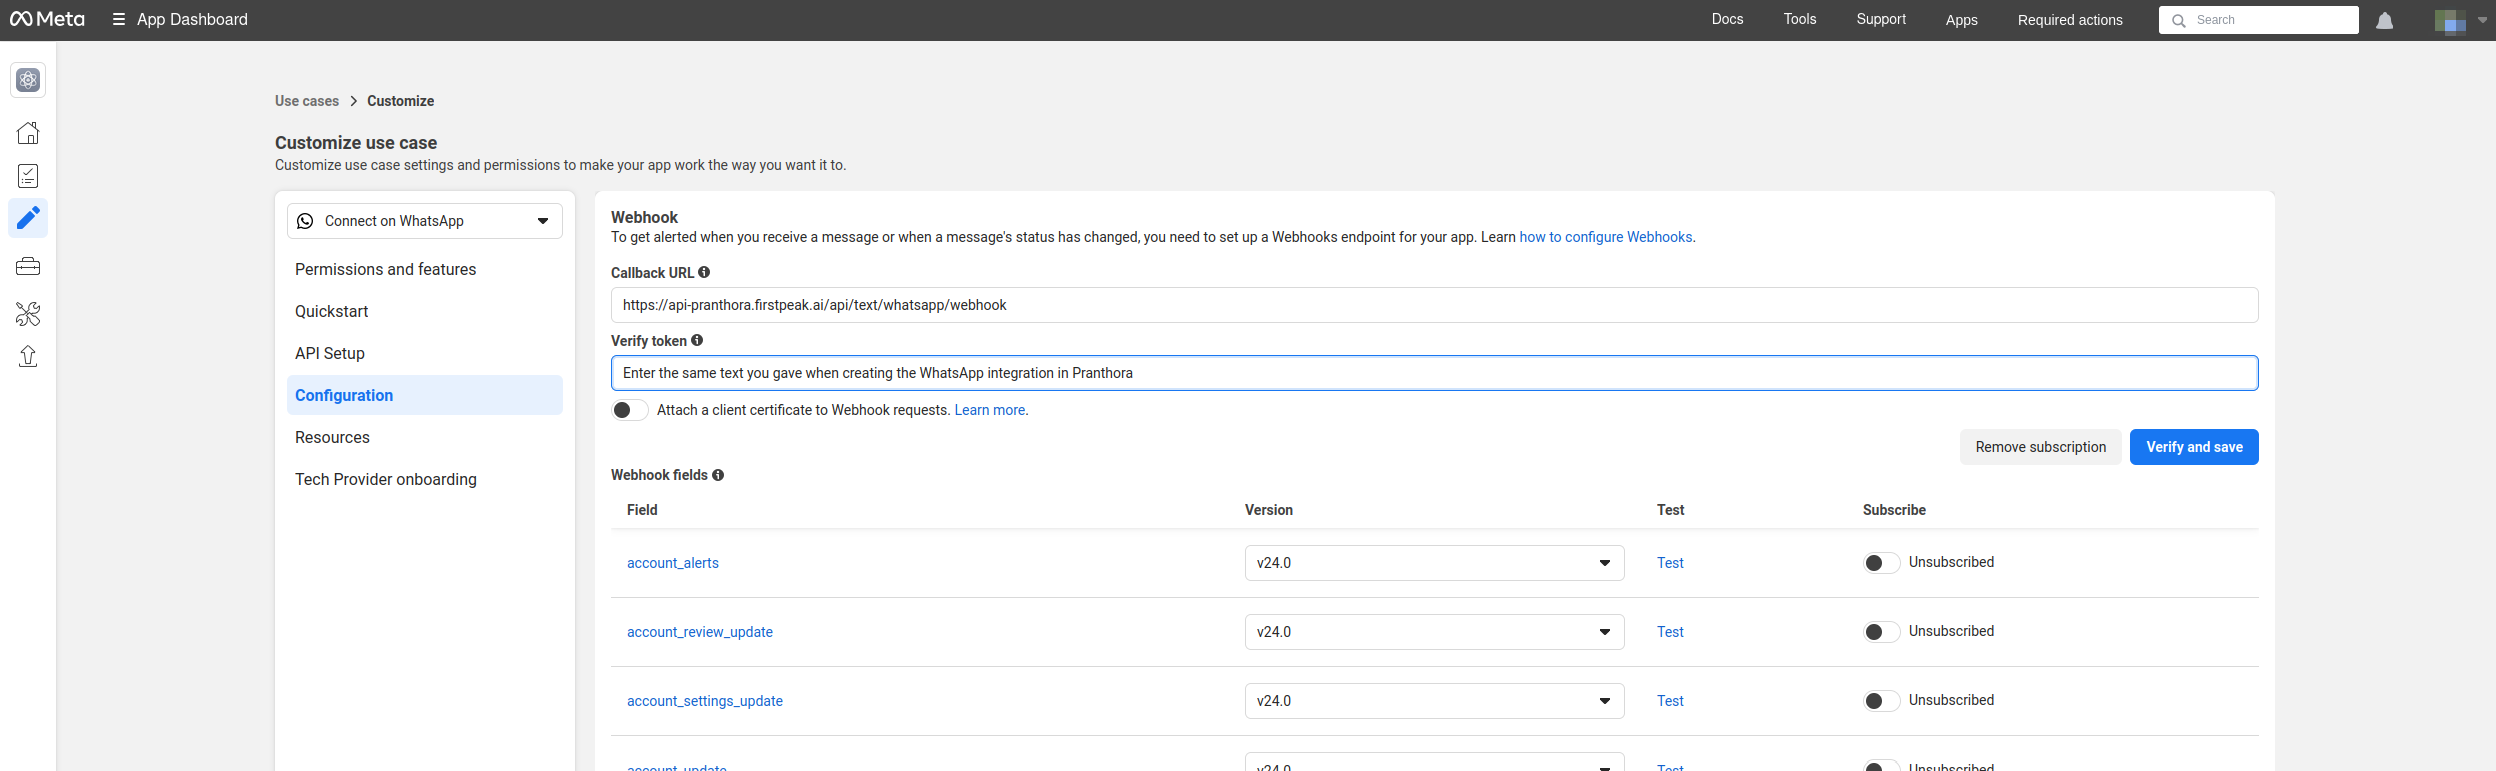Go to Quickstart section
The height and width of the screenshot is (771, 2496).
(x=425, y=311)
